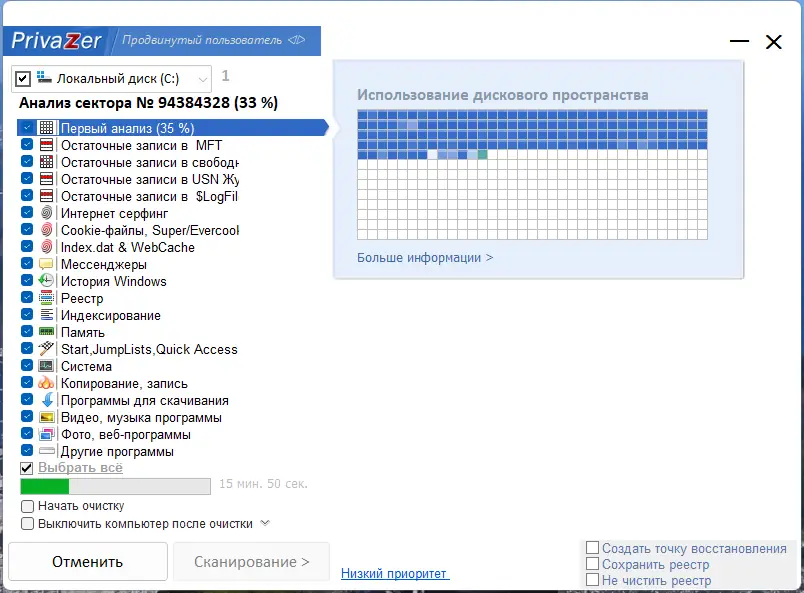Click the Сканирование > button

(x=251, y=562)
